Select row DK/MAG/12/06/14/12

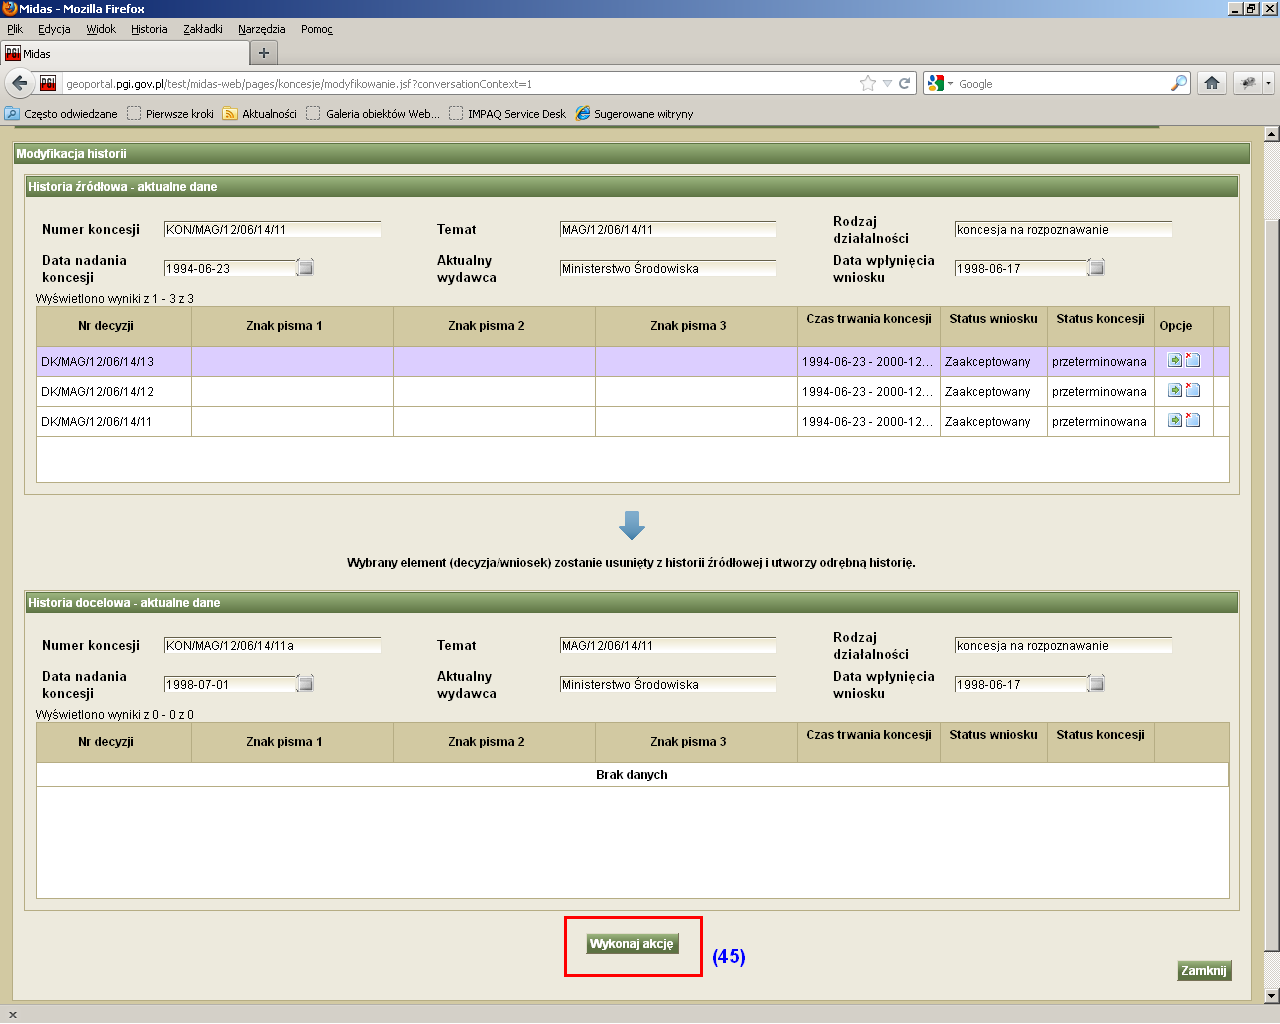pos(632,391)
